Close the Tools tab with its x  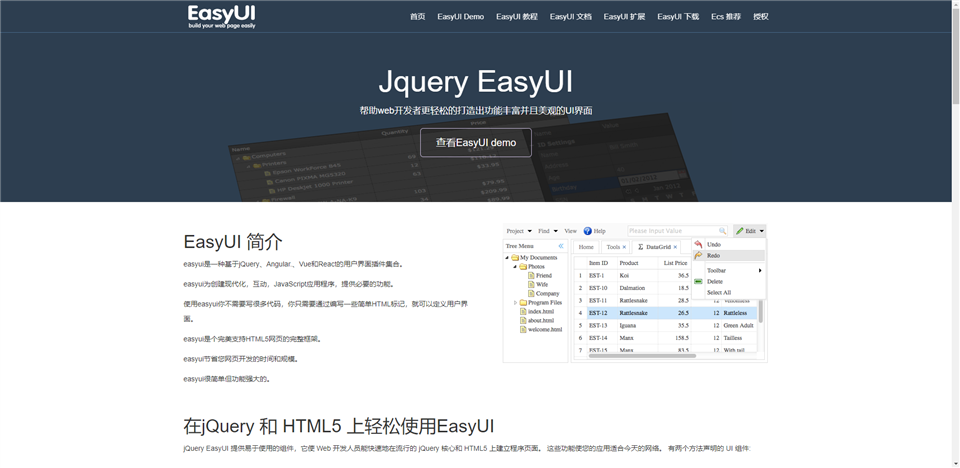point(624,247)
